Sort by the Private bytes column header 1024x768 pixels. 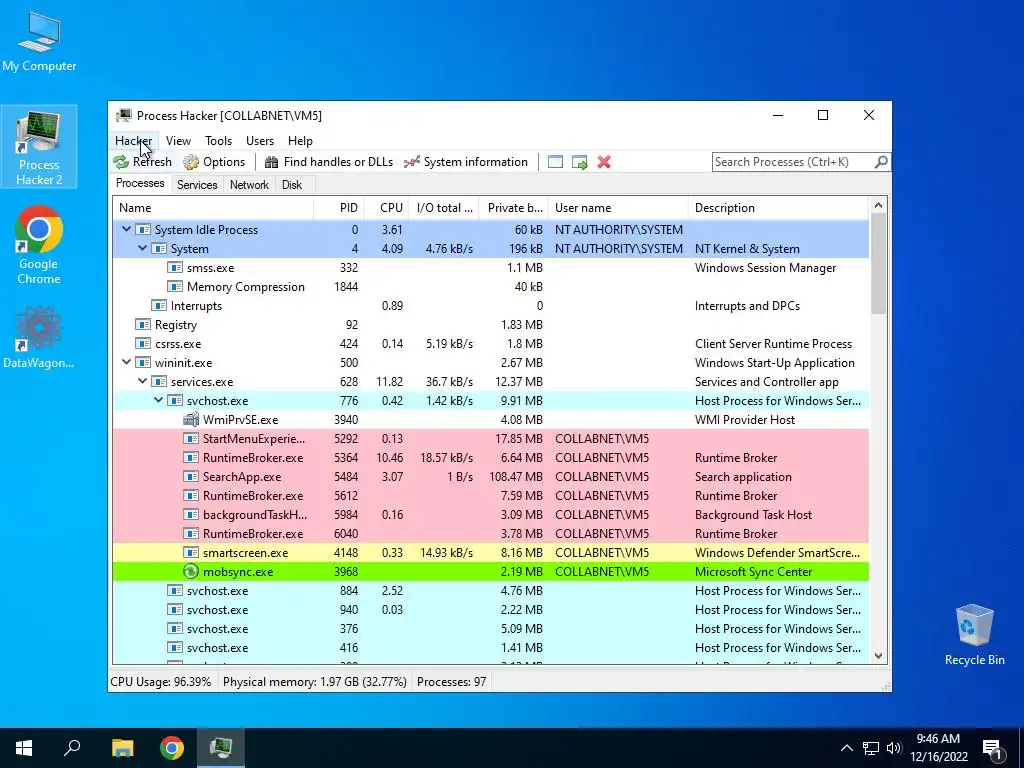tap(513, 208)
